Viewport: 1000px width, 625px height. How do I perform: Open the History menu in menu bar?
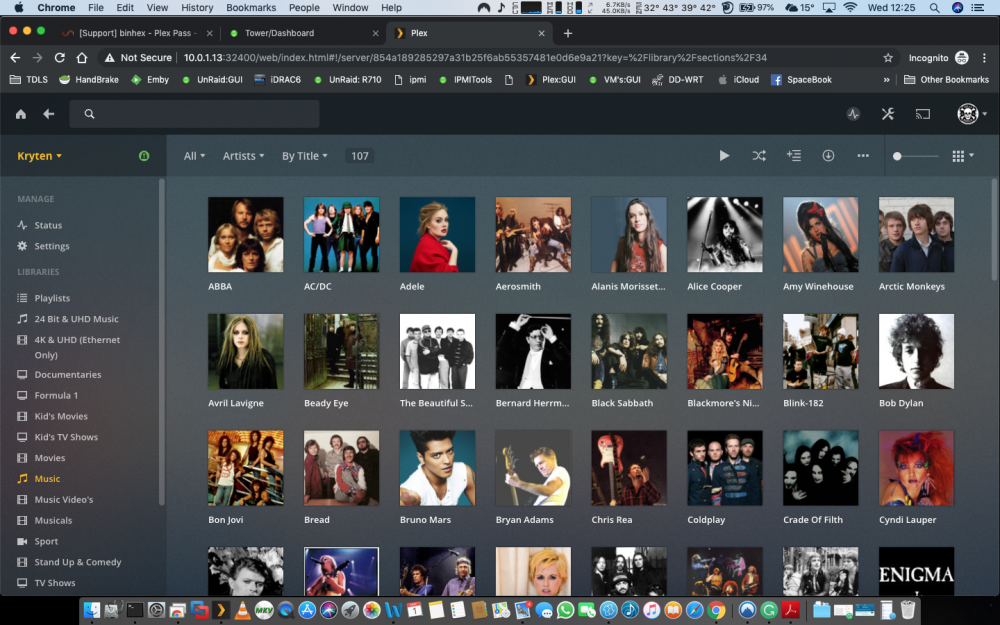coord(197,8)
